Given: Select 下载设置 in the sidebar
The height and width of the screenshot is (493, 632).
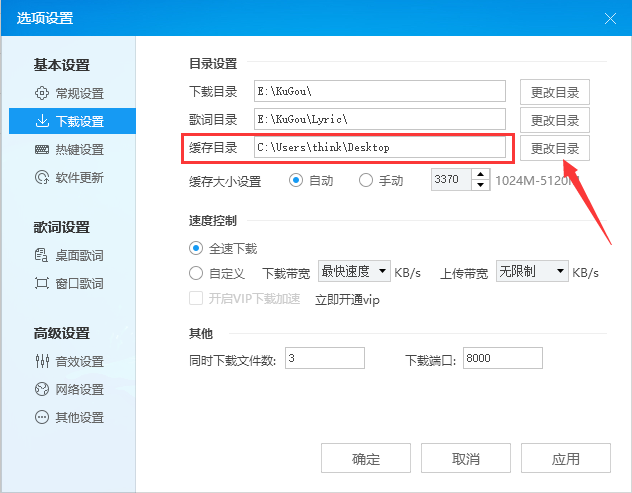Looking at the screenshot, I should click(x=72, y=121).
